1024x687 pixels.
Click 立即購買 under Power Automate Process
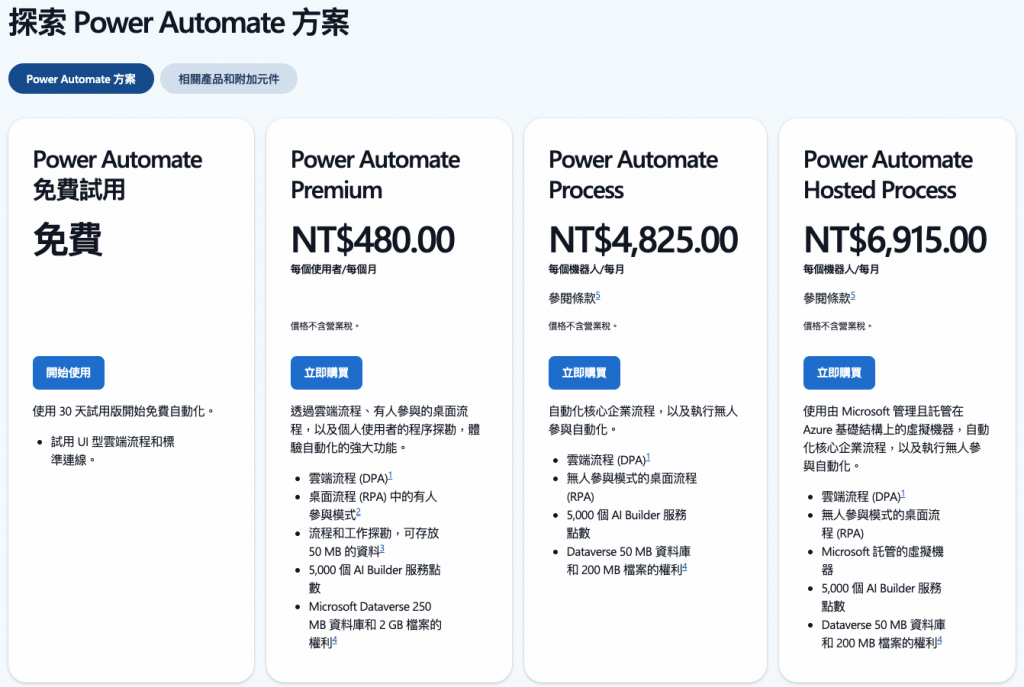pos(584,373)
